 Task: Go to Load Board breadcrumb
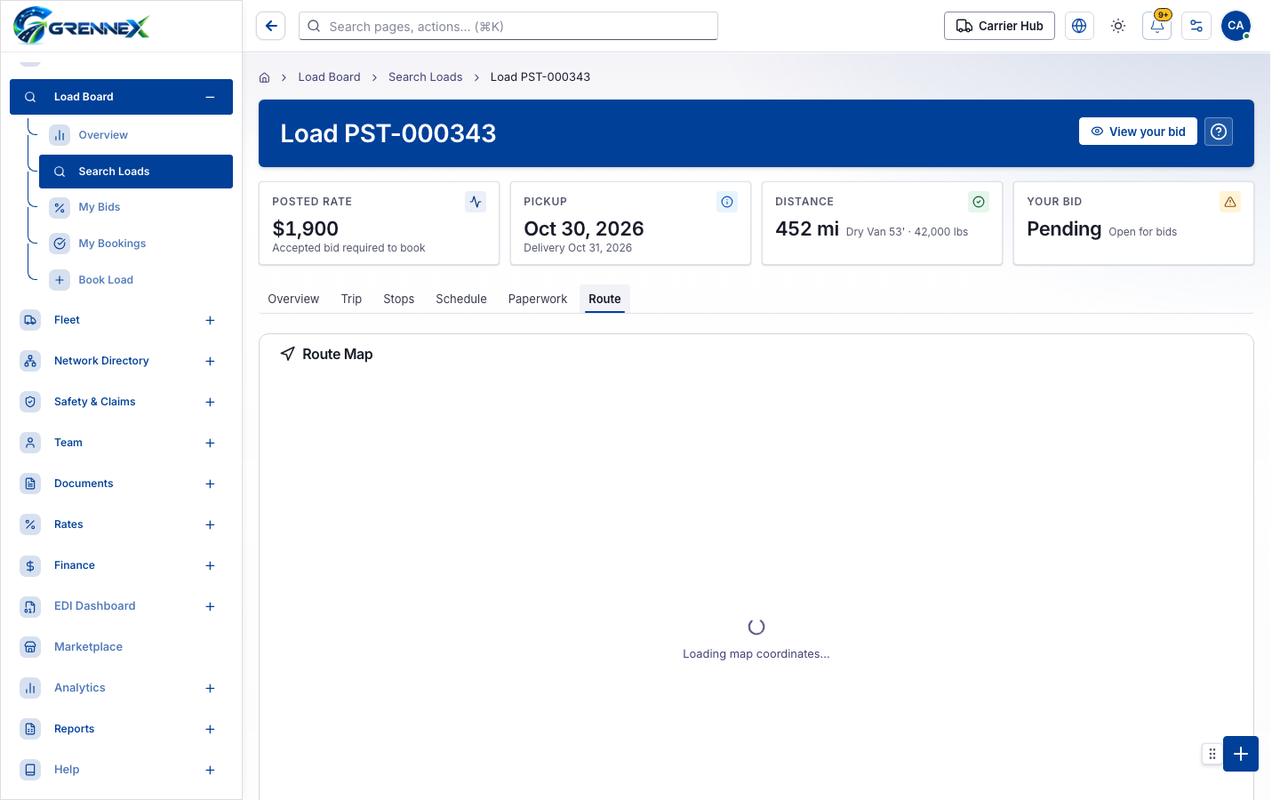pos(329,77)
